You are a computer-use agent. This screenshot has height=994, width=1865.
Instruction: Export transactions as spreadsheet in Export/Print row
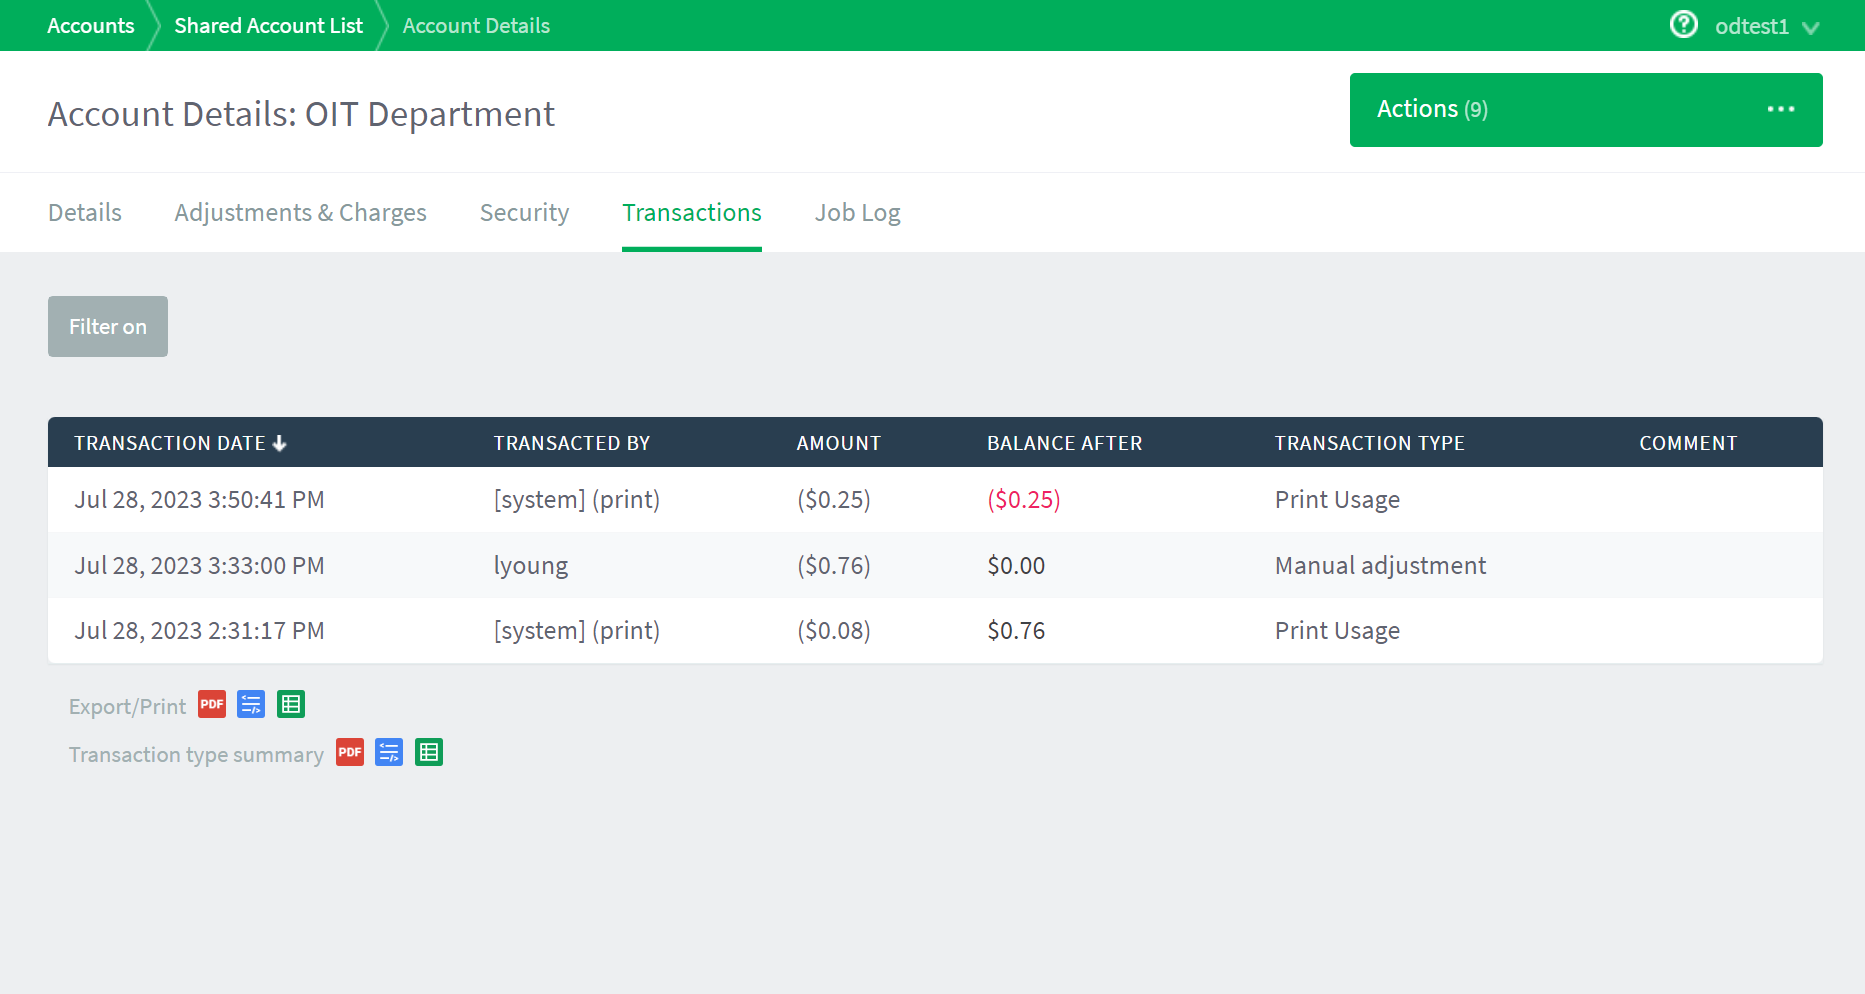(291, 705)
